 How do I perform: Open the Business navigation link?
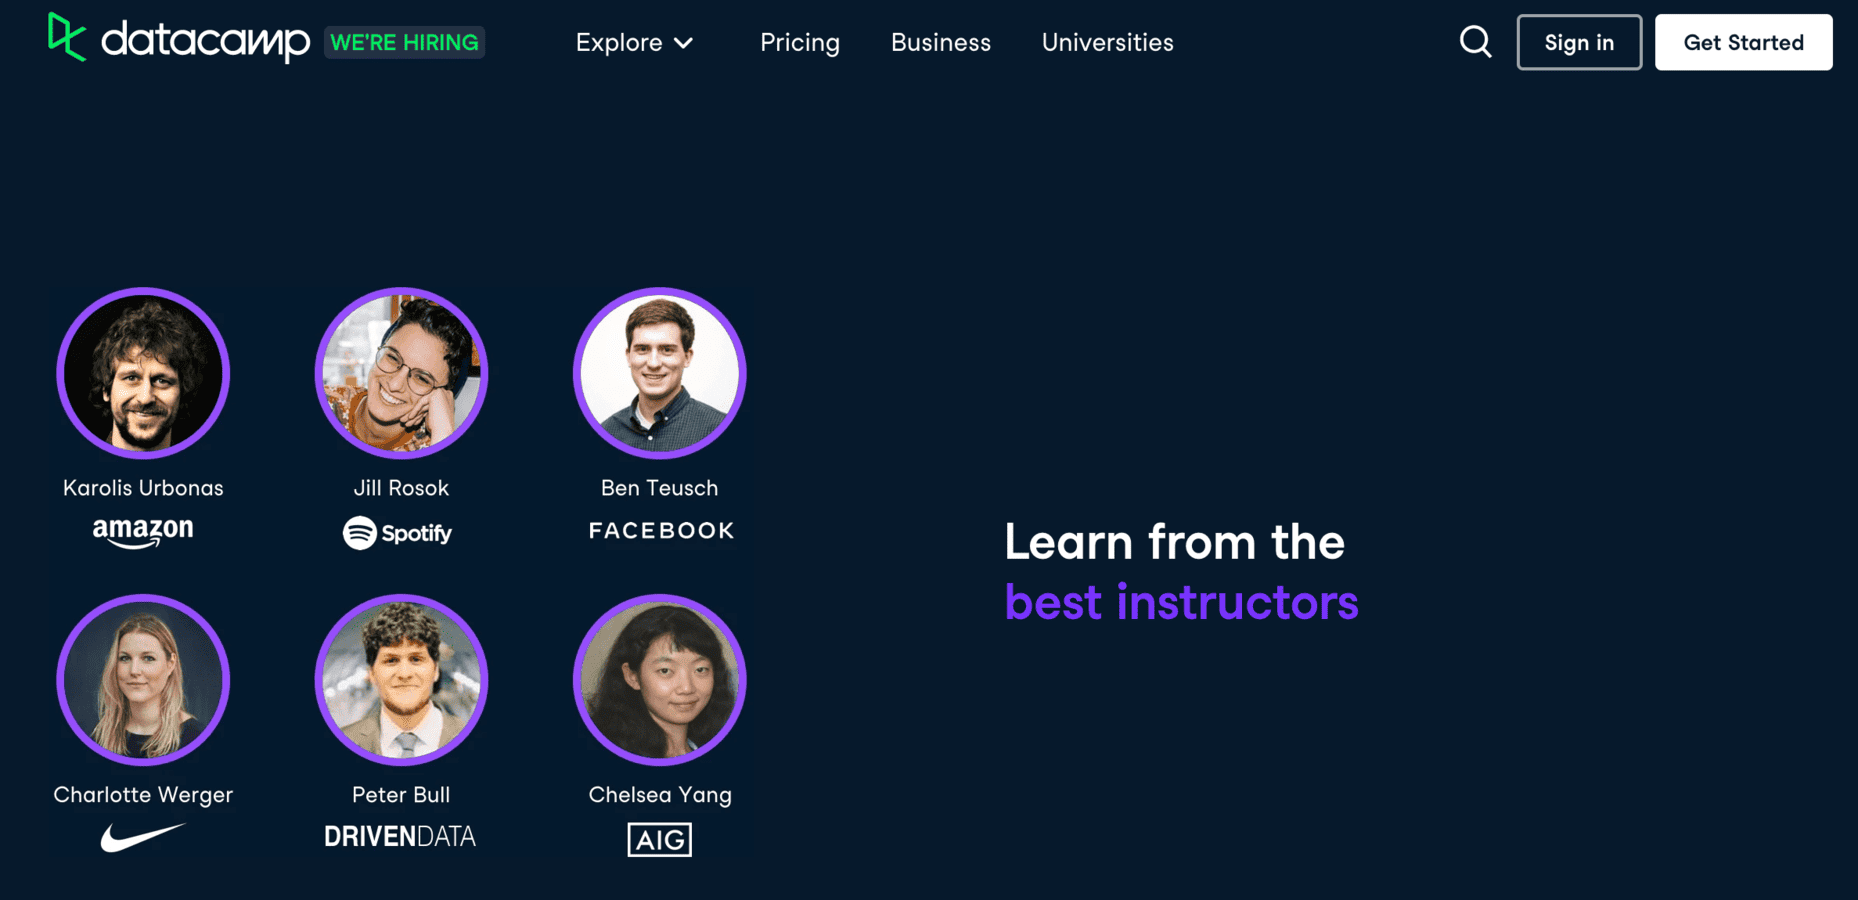941,42
